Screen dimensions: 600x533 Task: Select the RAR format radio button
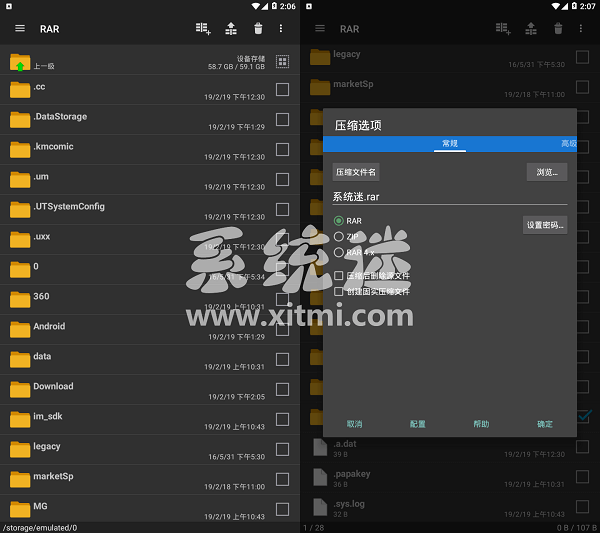tap(339, 221)
